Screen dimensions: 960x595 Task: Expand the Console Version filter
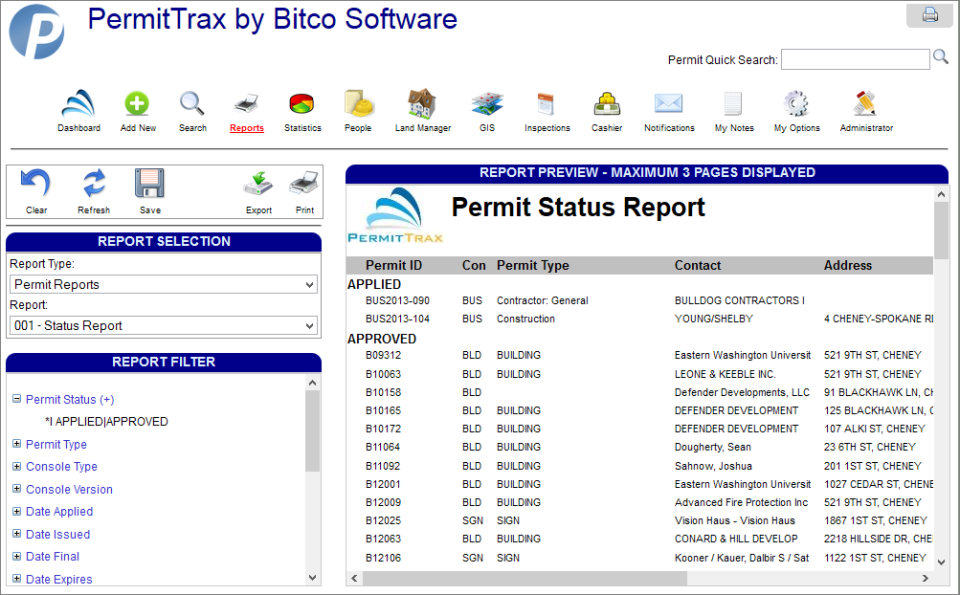tap(17, 488)
